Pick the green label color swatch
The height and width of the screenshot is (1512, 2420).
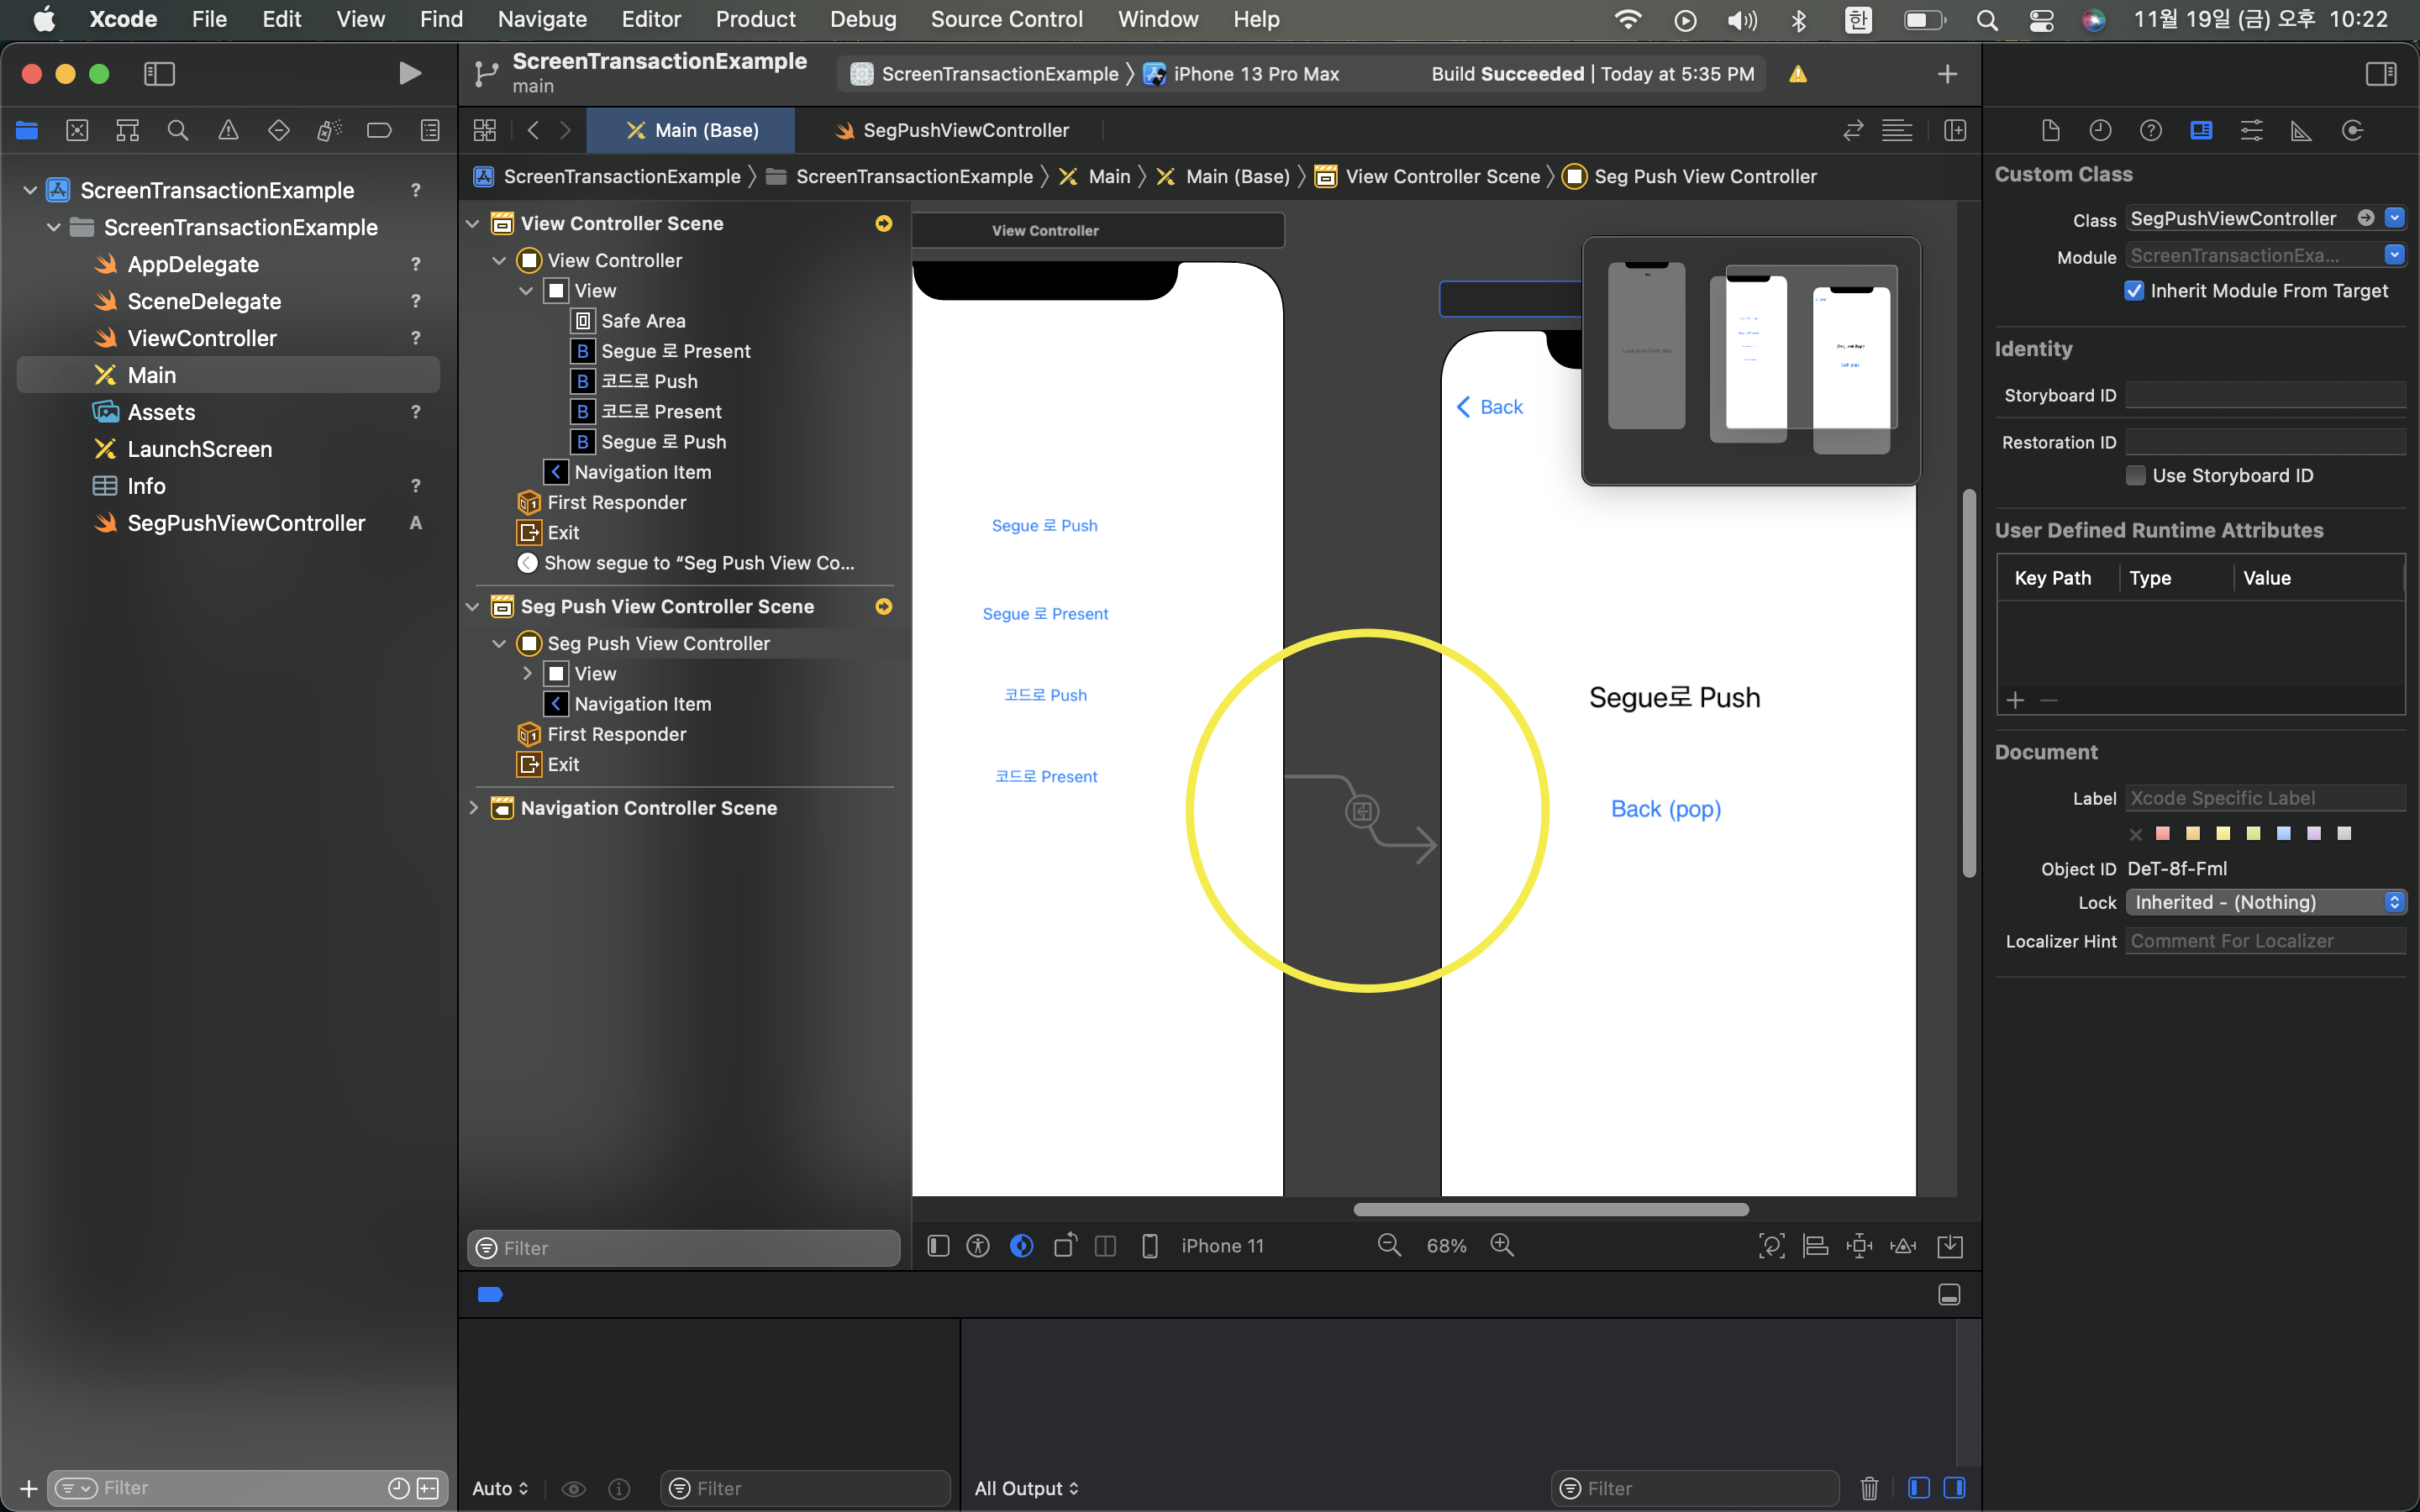tap(2253, 833)
